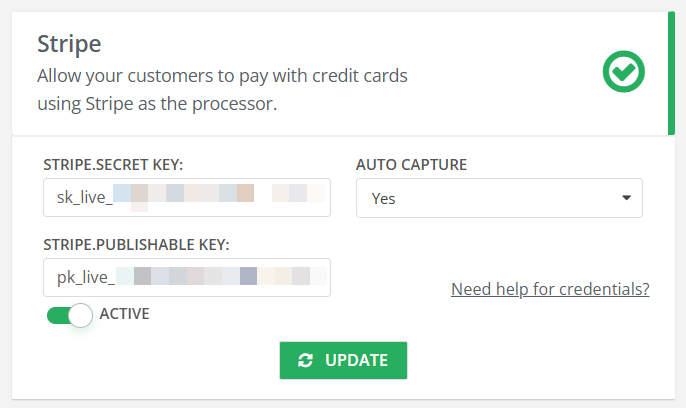686x408 pixels.
Task: Click the ACTIVE label beside the toggle
Action: tap(125, 313)
